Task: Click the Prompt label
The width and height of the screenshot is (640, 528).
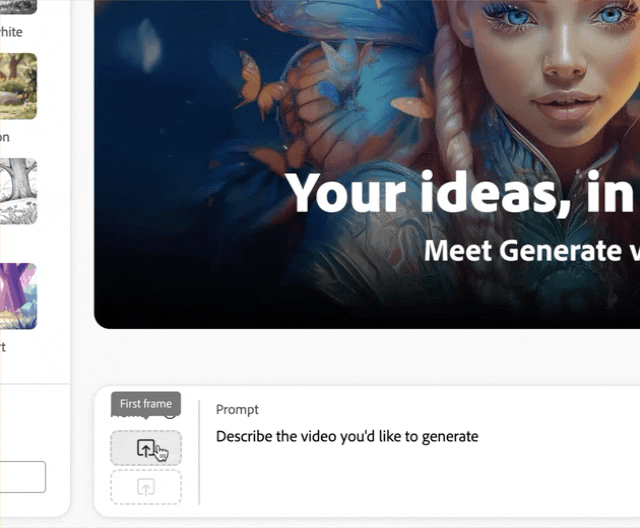Action: (x=237, y=409)
